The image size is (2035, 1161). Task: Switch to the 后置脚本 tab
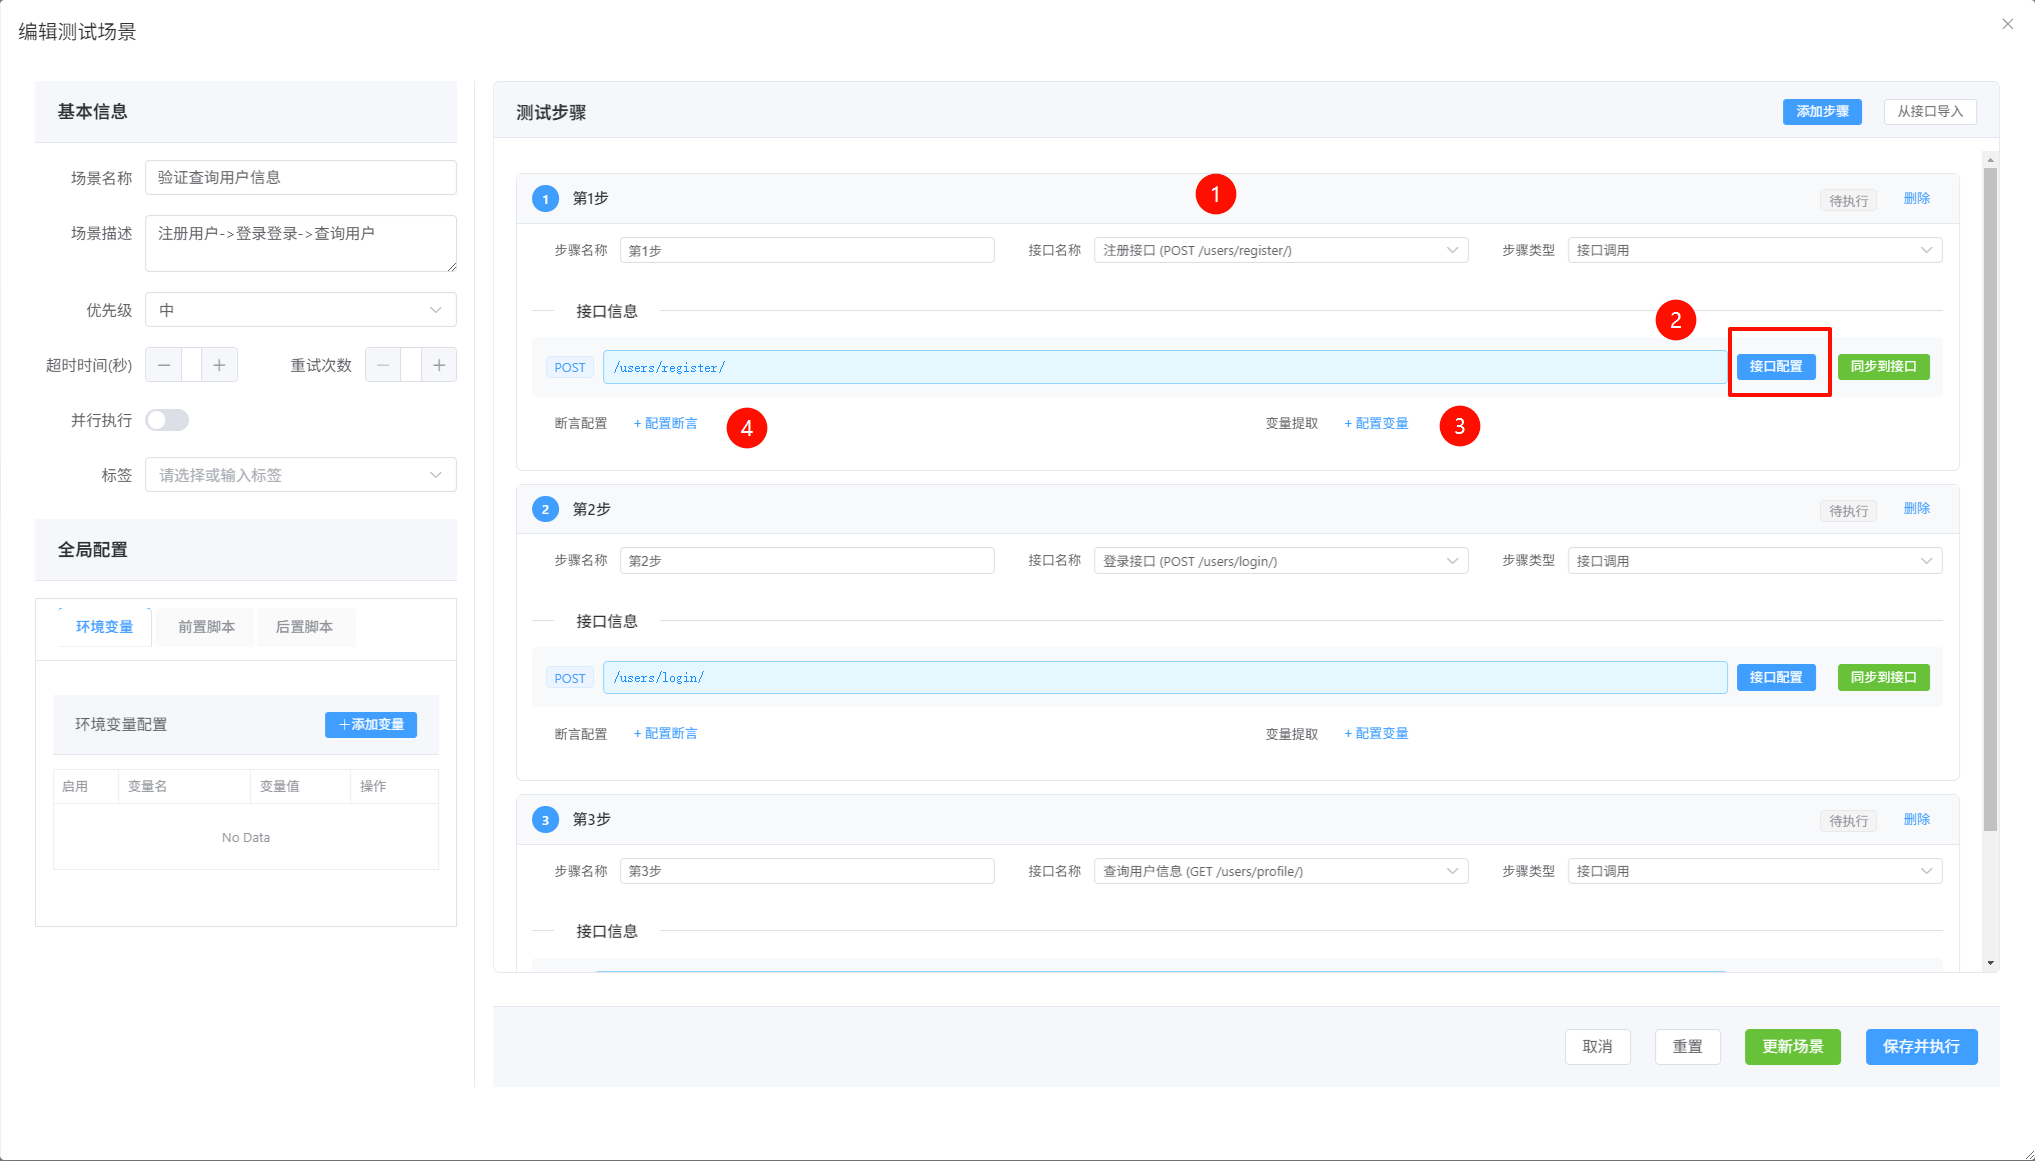304,627
